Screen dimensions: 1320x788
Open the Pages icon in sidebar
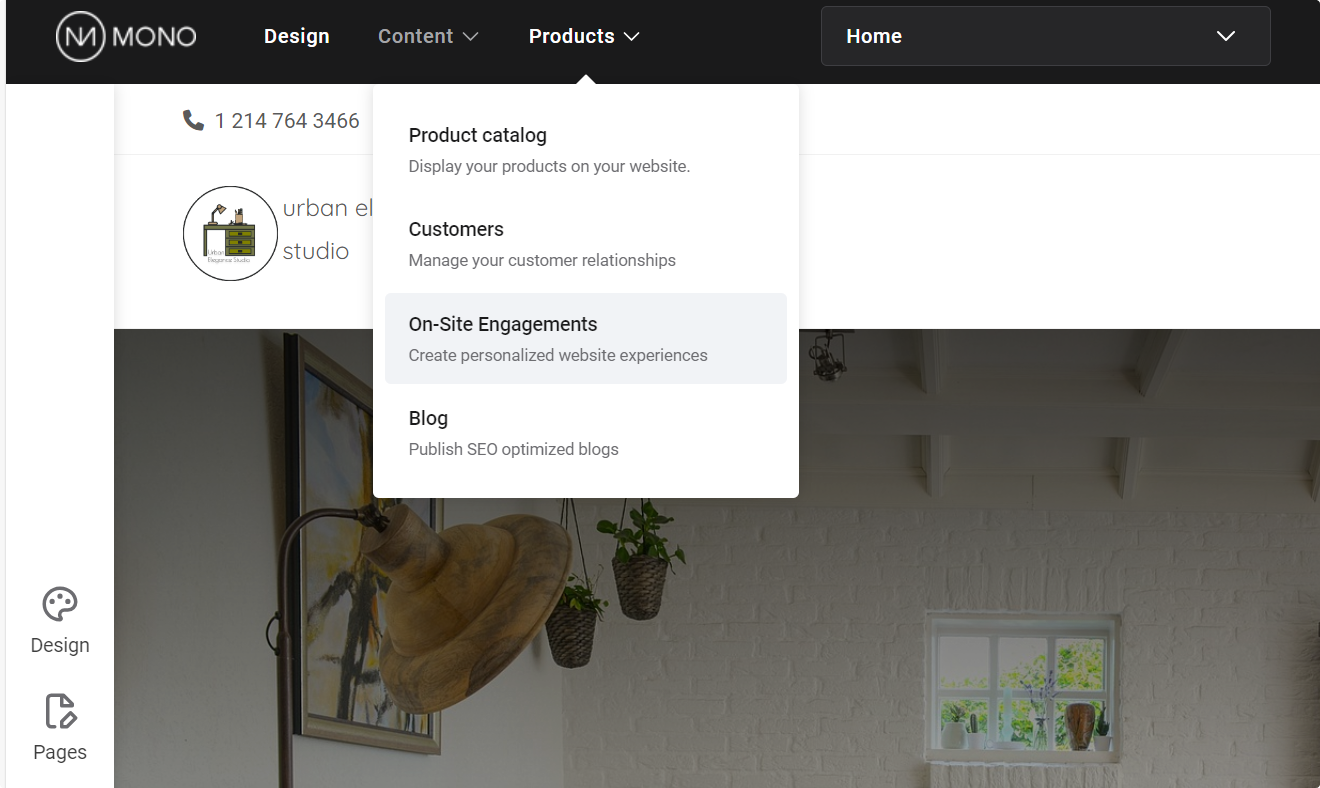point(60,712)
